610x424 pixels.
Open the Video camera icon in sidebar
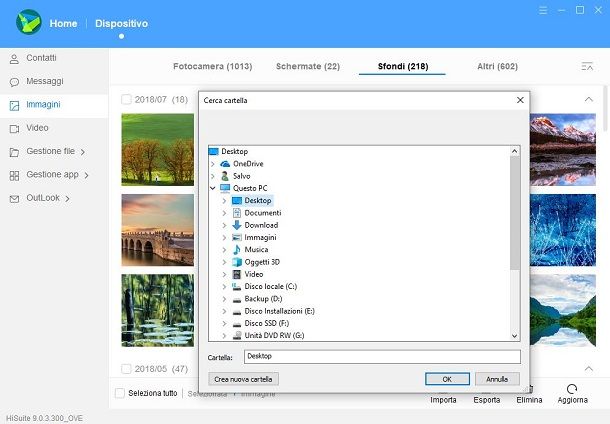pos(14,129)
